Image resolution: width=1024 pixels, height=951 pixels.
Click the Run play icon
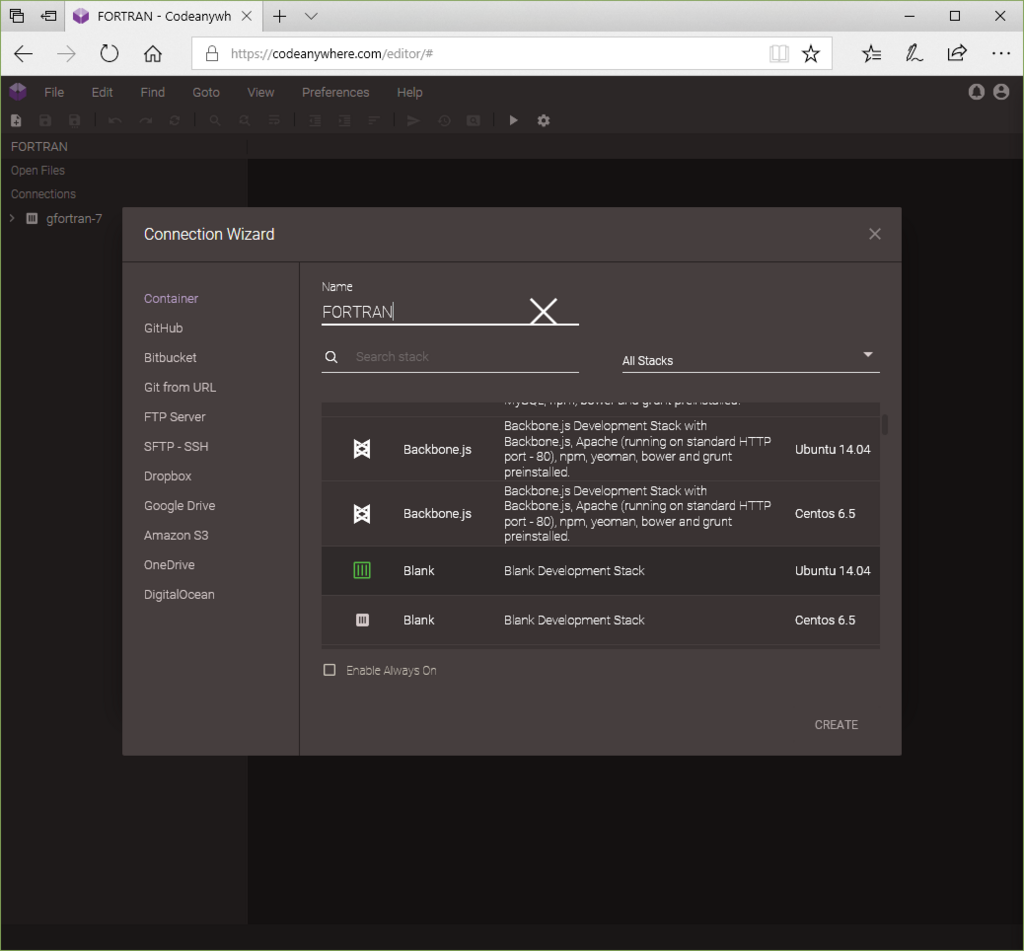[x=513, y=120]
